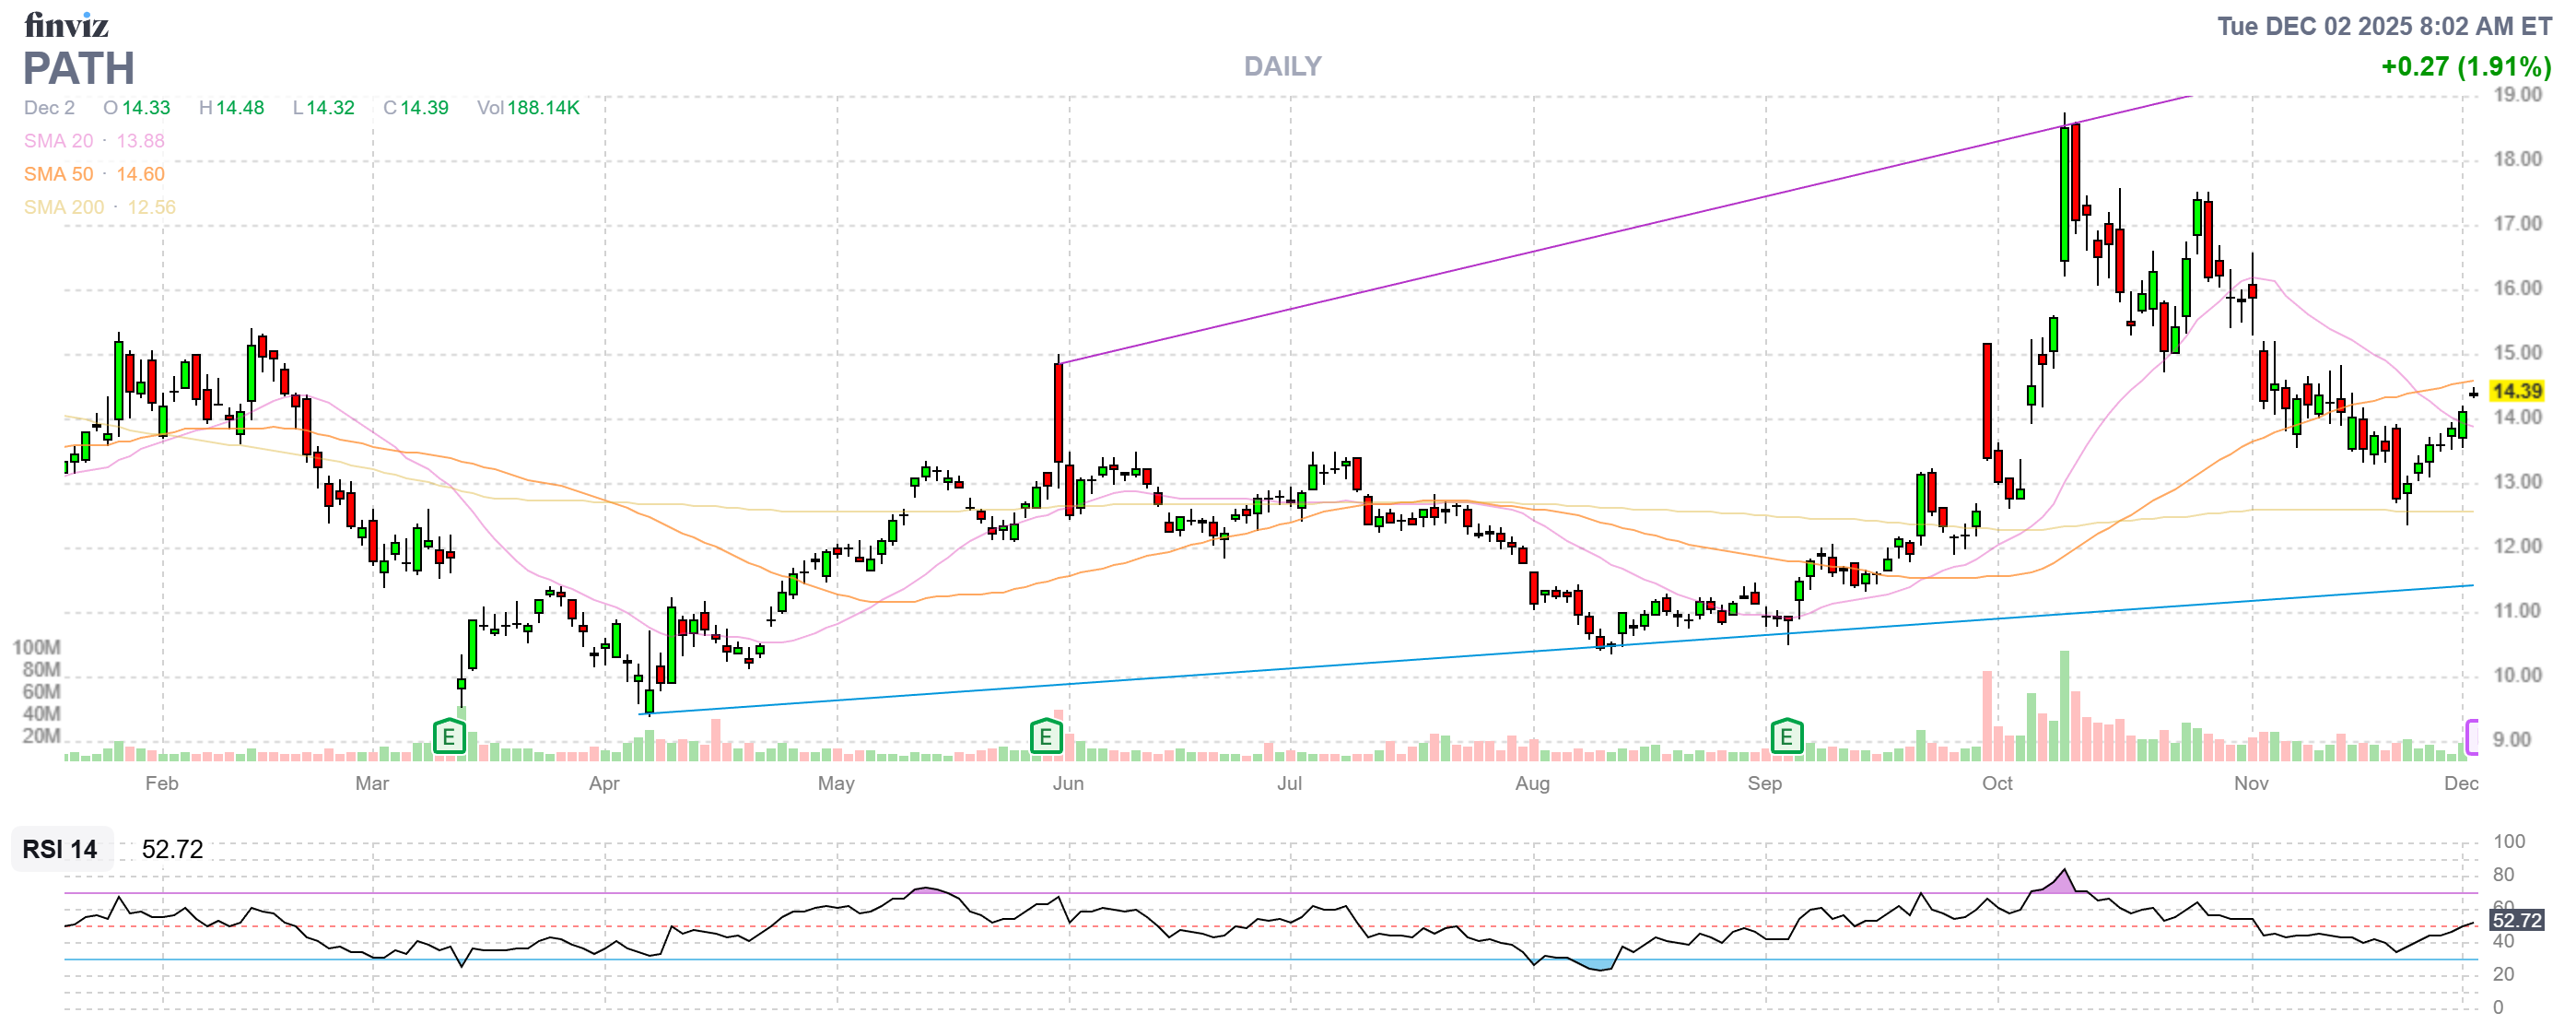This screenshot has width=2576, height=1036.
Task: Click the Vol 188.14K readout
Action: [x=528, y=108]
